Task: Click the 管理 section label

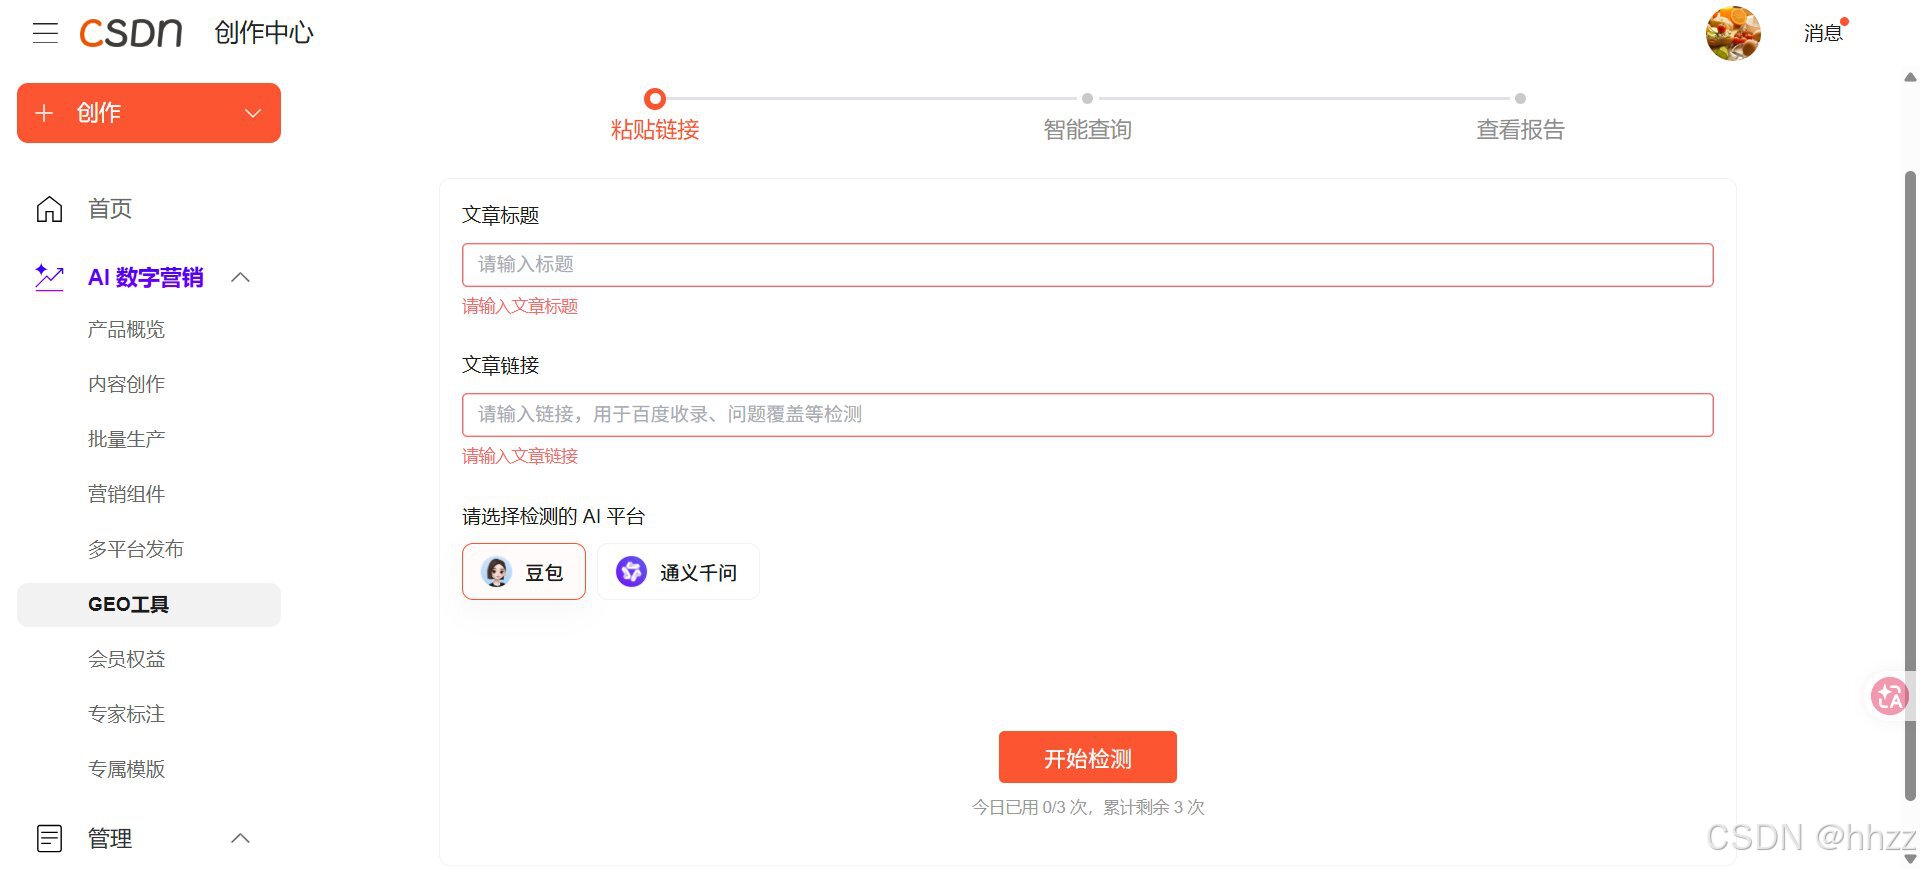Action: 110,838
